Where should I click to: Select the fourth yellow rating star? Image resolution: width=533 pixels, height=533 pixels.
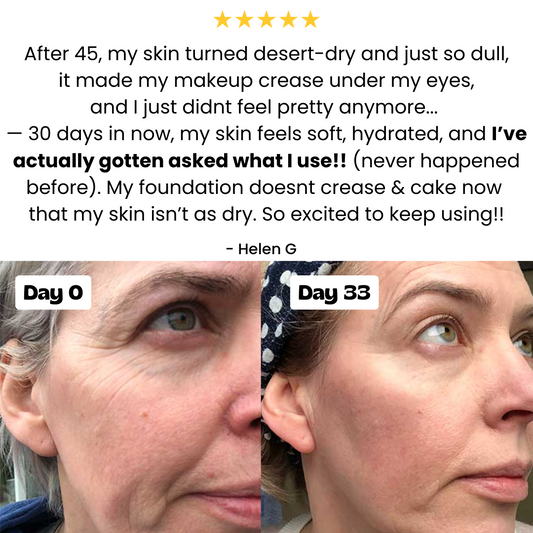point(289,19)
